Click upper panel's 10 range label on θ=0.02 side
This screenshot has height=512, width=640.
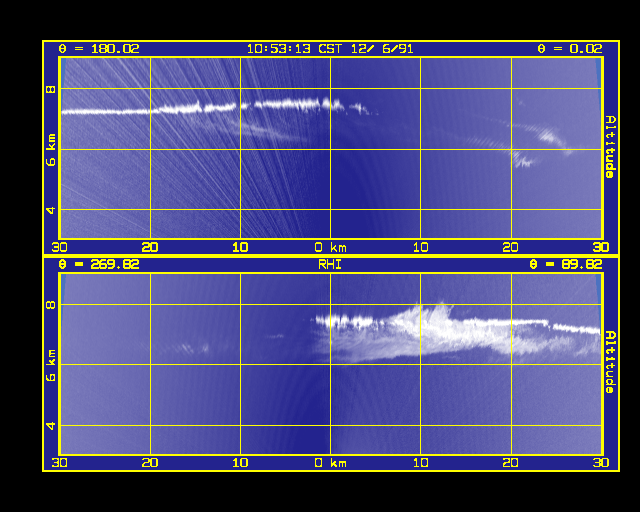pyautogui.click(x=420, y=247)
